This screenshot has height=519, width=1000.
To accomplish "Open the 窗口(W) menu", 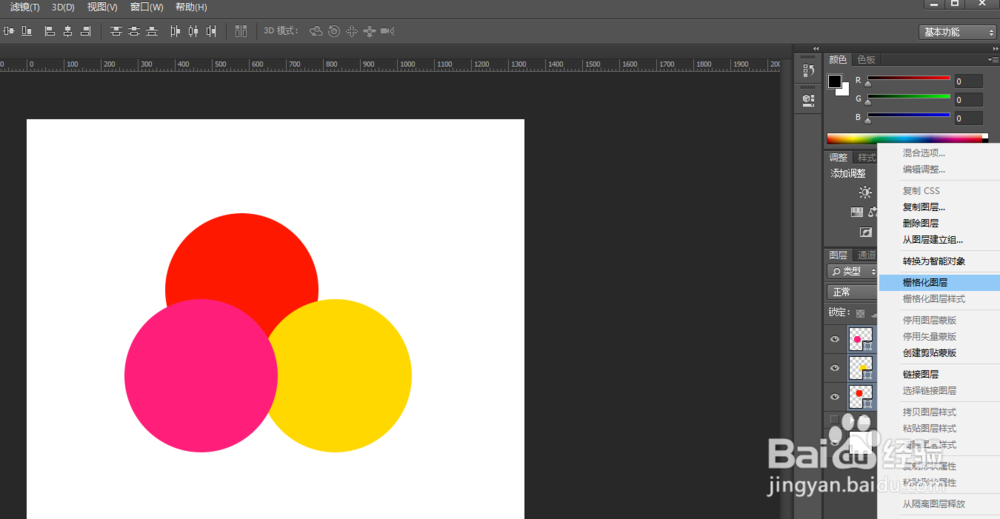I will coord(147,7).
